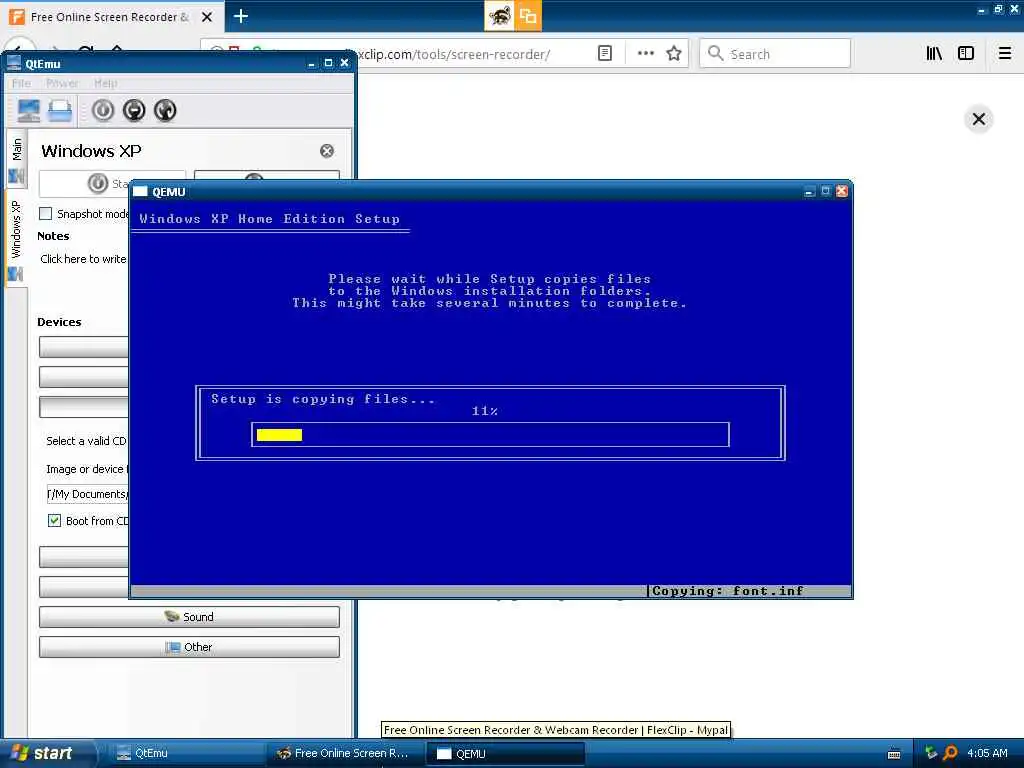Click the orange magnifier tray icon
Image resolution: width=1024 pixels, height=768 pixels.
950,753
